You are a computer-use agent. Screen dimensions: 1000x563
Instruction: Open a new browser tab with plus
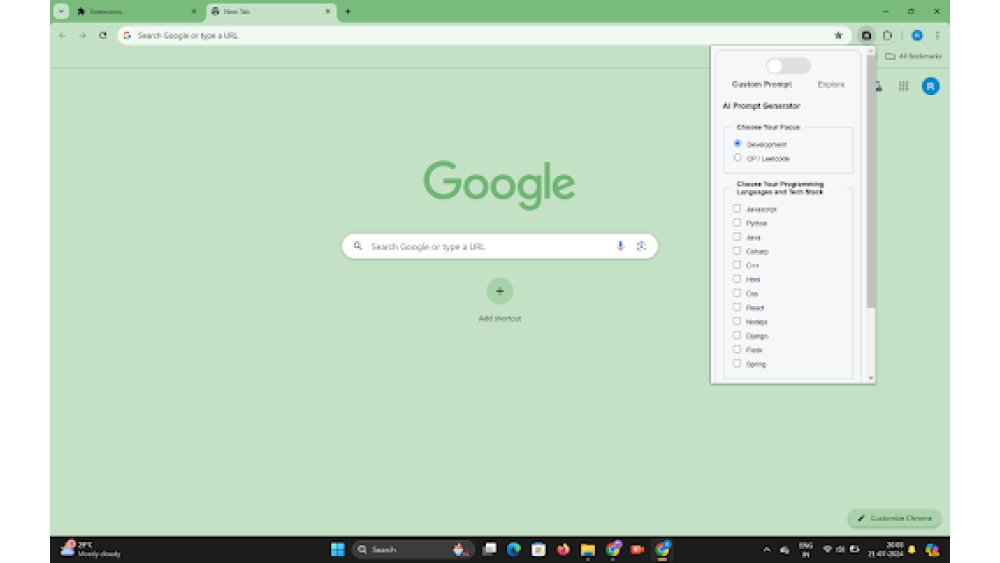click(x=348, y=11)
